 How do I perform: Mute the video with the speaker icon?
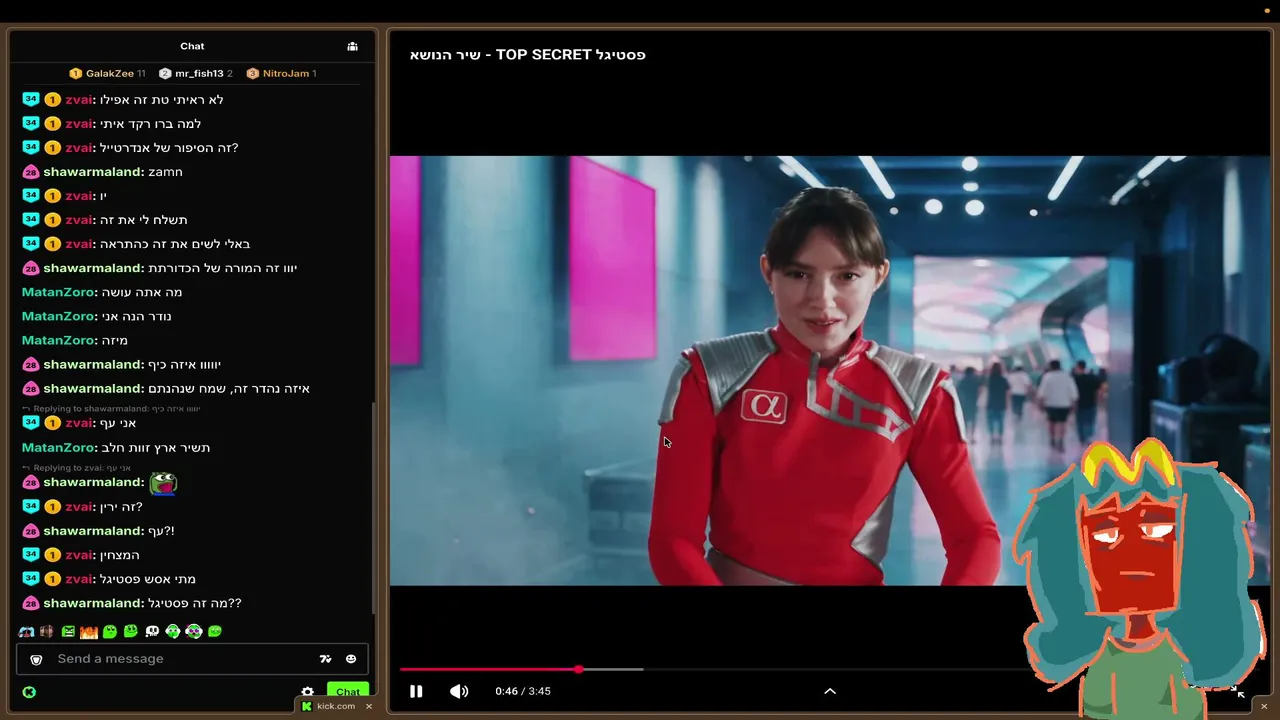(x=459, y=691)
